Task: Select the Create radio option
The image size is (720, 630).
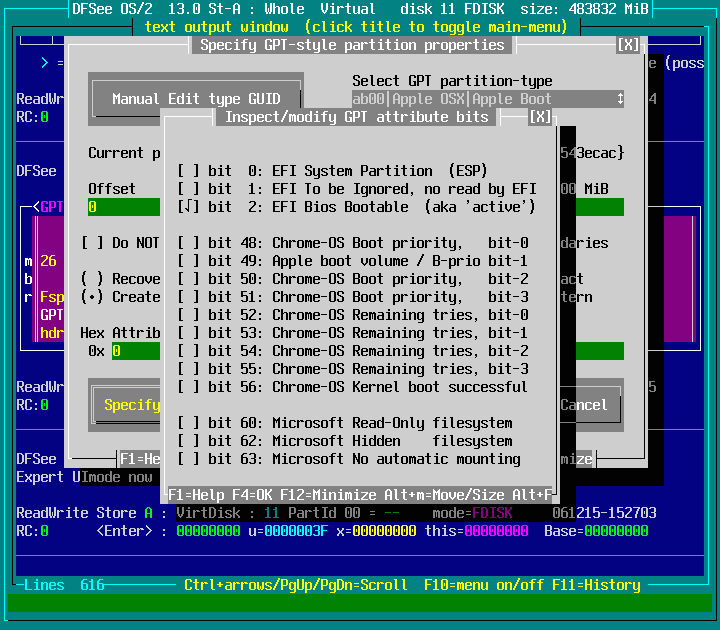Action: (x=92, y=297)
